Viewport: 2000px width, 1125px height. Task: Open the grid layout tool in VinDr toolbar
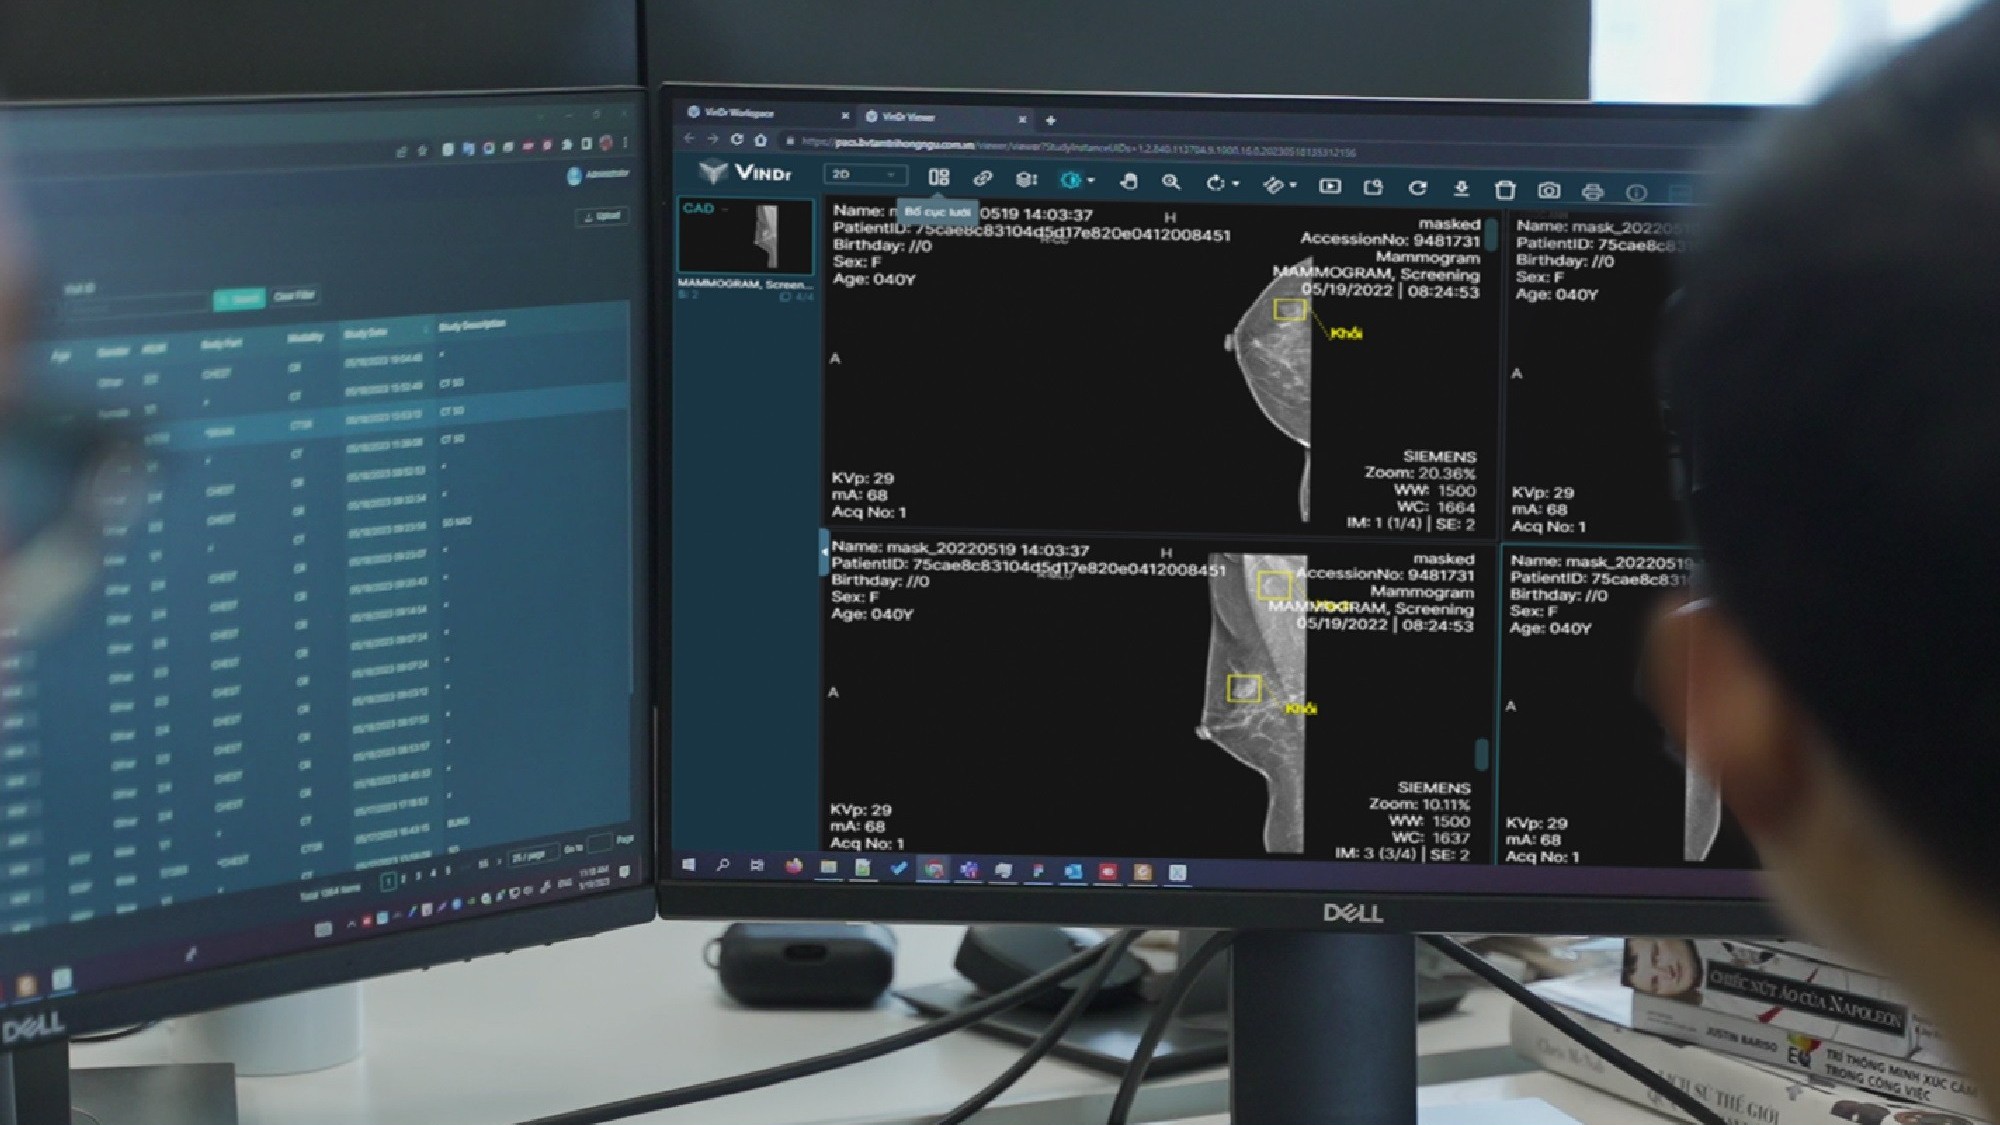point(938,177)
